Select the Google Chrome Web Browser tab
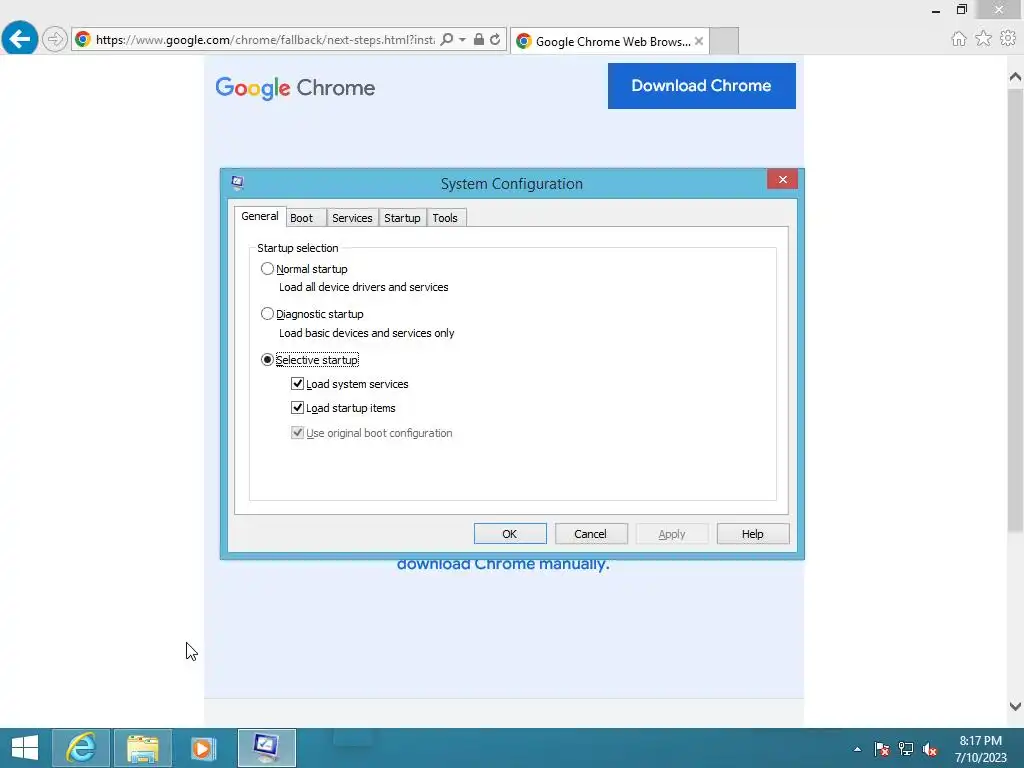1024x768 pixels. (610, 40)
